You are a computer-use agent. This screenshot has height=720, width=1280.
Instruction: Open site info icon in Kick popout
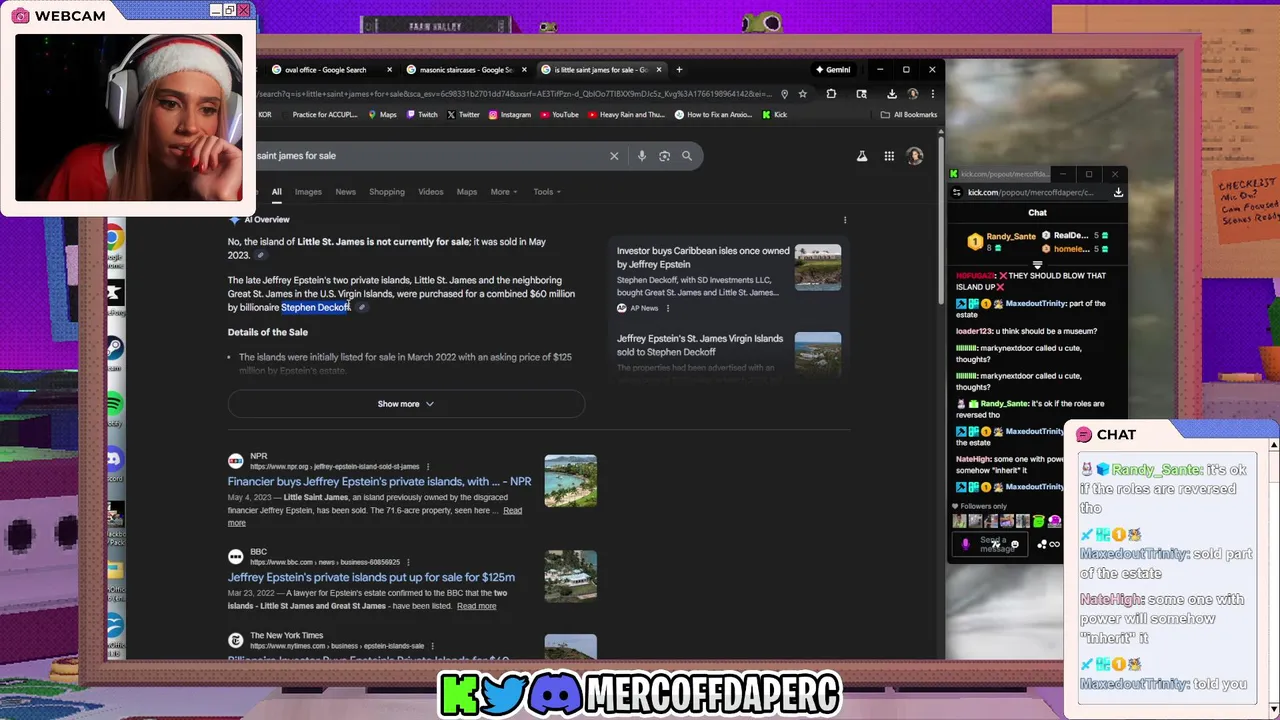click(x=957, y=192)
